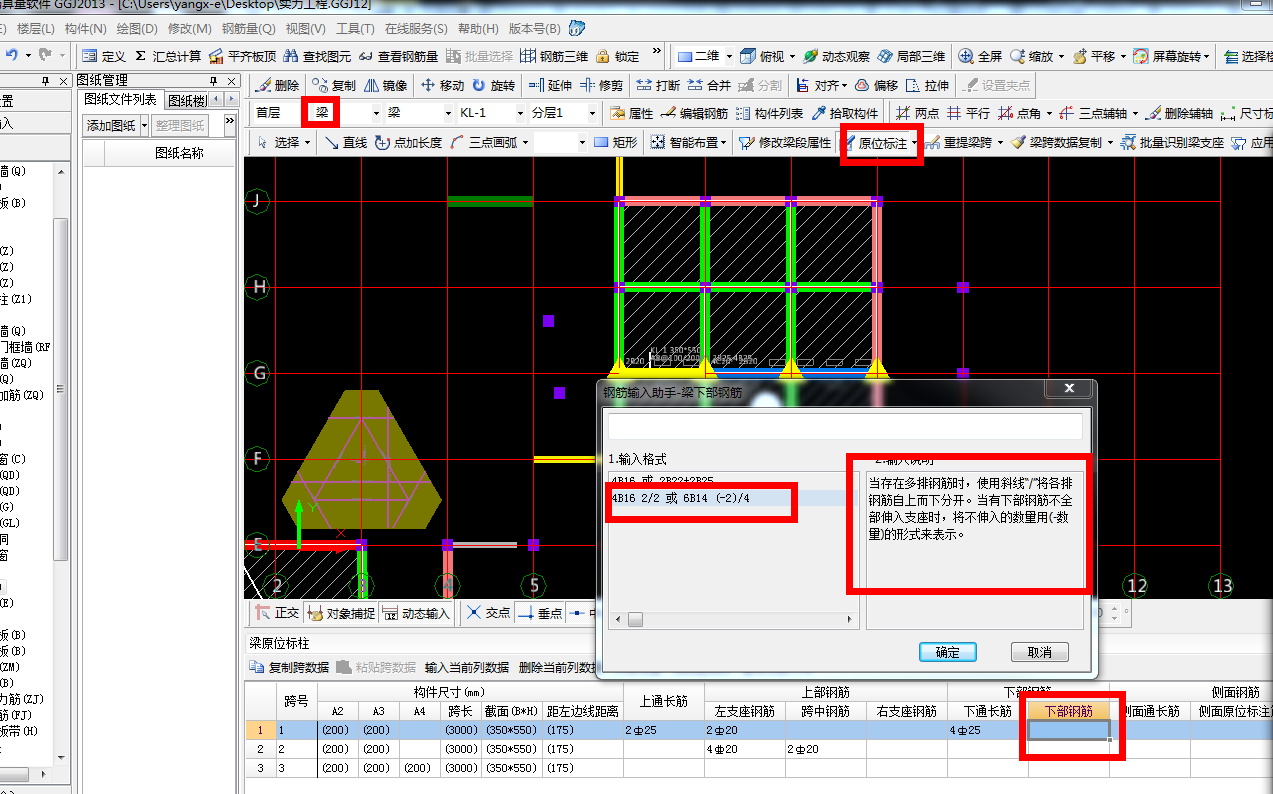Click 全屏 full screen view

981,56
